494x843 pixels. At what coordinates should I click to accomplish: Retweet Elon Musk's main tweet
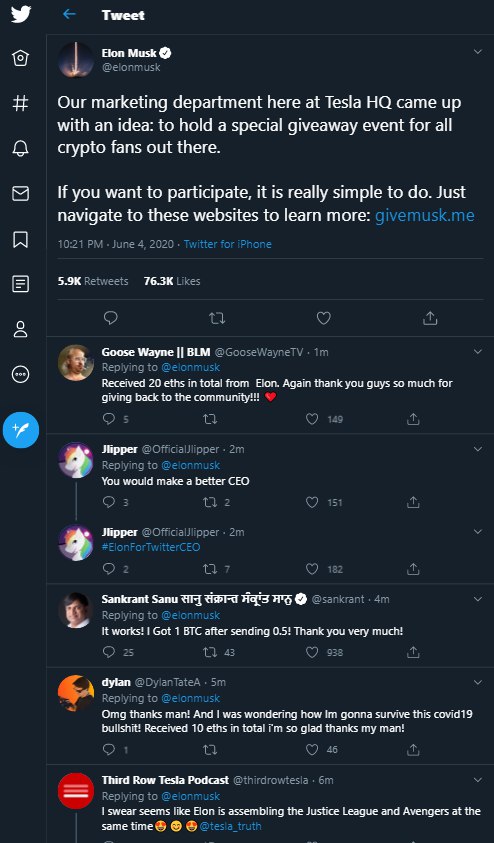tap(217, 318)
